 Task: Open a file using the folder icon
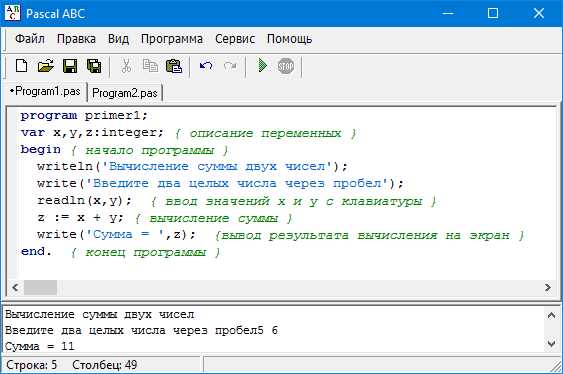tap(46, 66)
